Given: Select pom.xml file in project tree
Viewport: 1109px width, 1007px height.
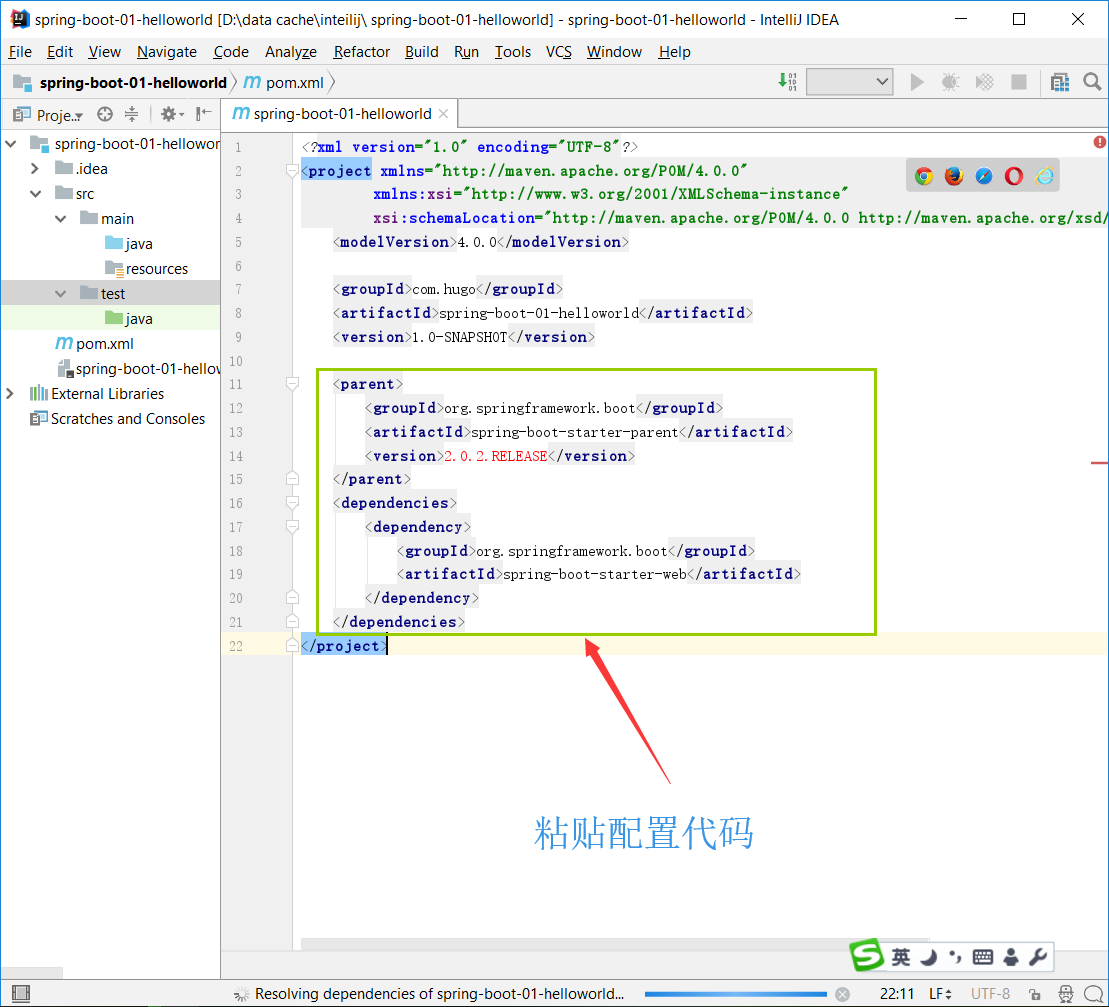Looking at the screenshot, I should click(104, 344).
